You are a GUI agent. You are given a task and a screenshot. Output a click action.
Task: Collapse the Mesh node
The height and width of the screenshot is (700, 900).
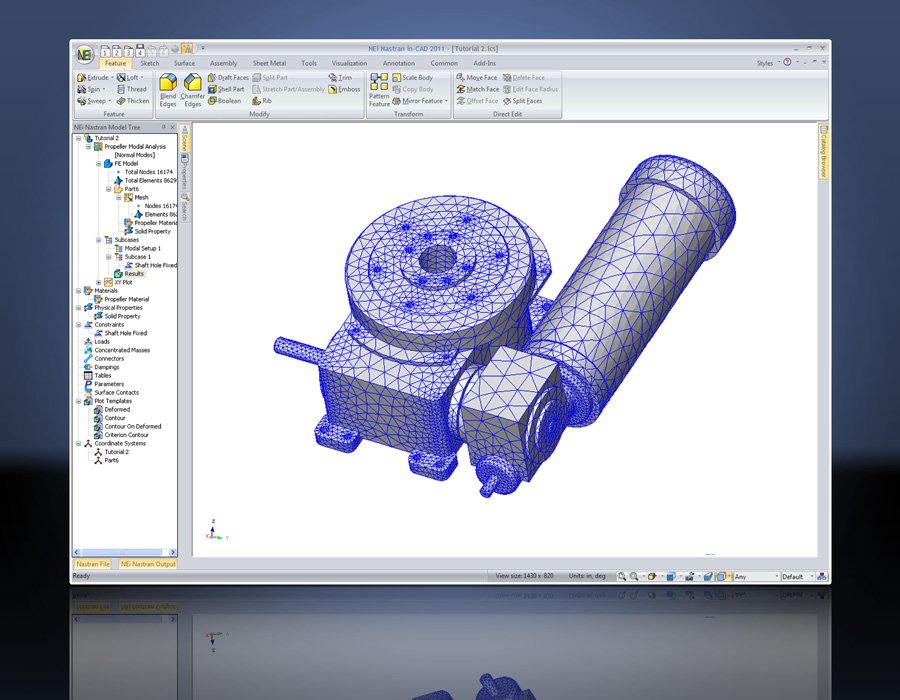pyautogui.click(x=119, y=197)
